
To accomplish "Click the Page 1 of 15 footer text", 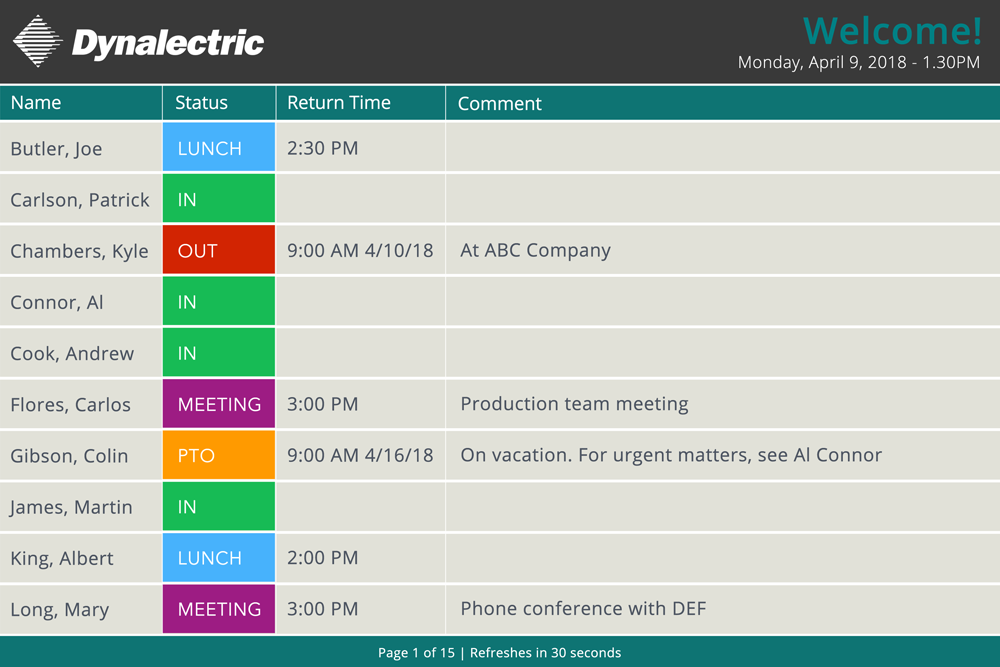I will (x=416, y=652).
